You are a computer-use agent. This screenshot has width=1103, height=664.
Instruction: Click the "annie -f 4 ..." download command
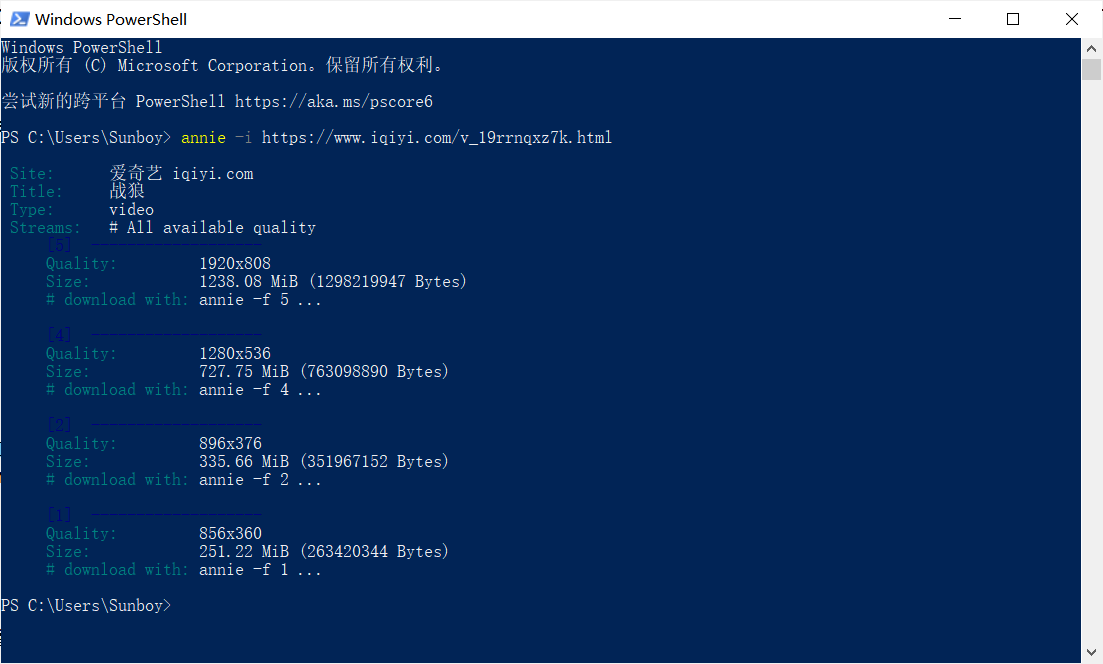(x=260, y=390)
